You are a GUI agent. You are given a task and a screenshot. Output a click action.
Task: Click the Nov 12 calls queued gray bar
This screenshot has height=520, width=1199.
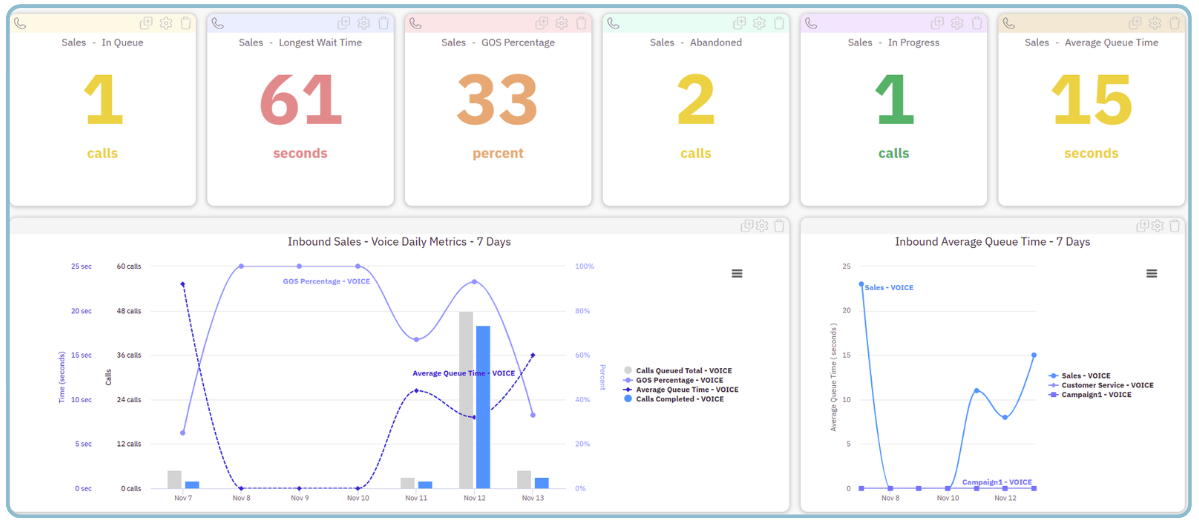point(466,400)
